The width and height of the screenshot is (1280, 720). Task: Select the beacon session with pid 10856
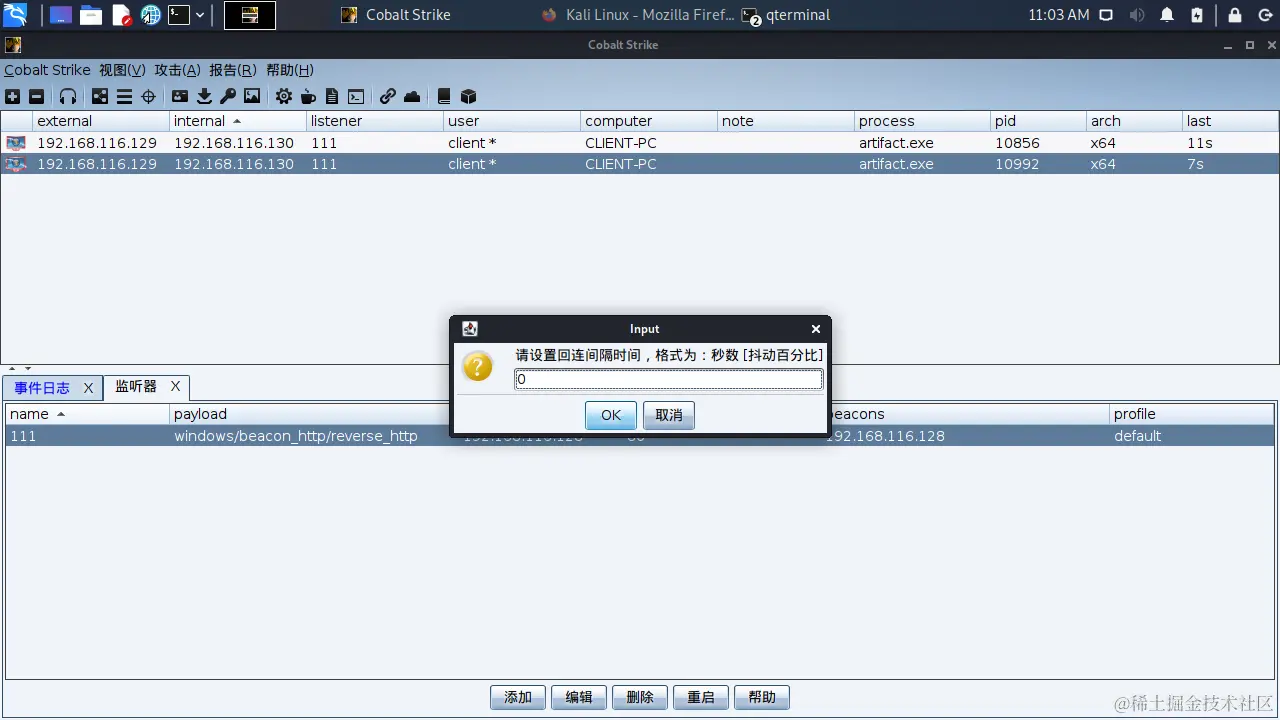tap(640, 143)
